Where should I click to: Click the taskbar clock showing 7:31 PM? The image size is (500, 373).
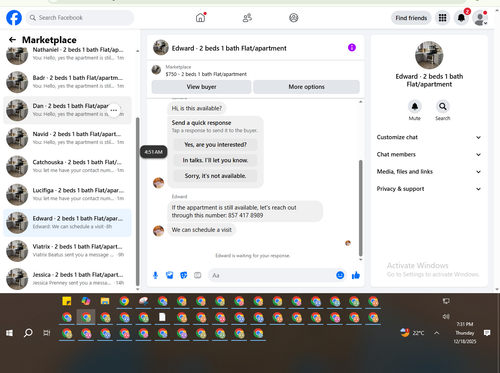tap(465, 333)
